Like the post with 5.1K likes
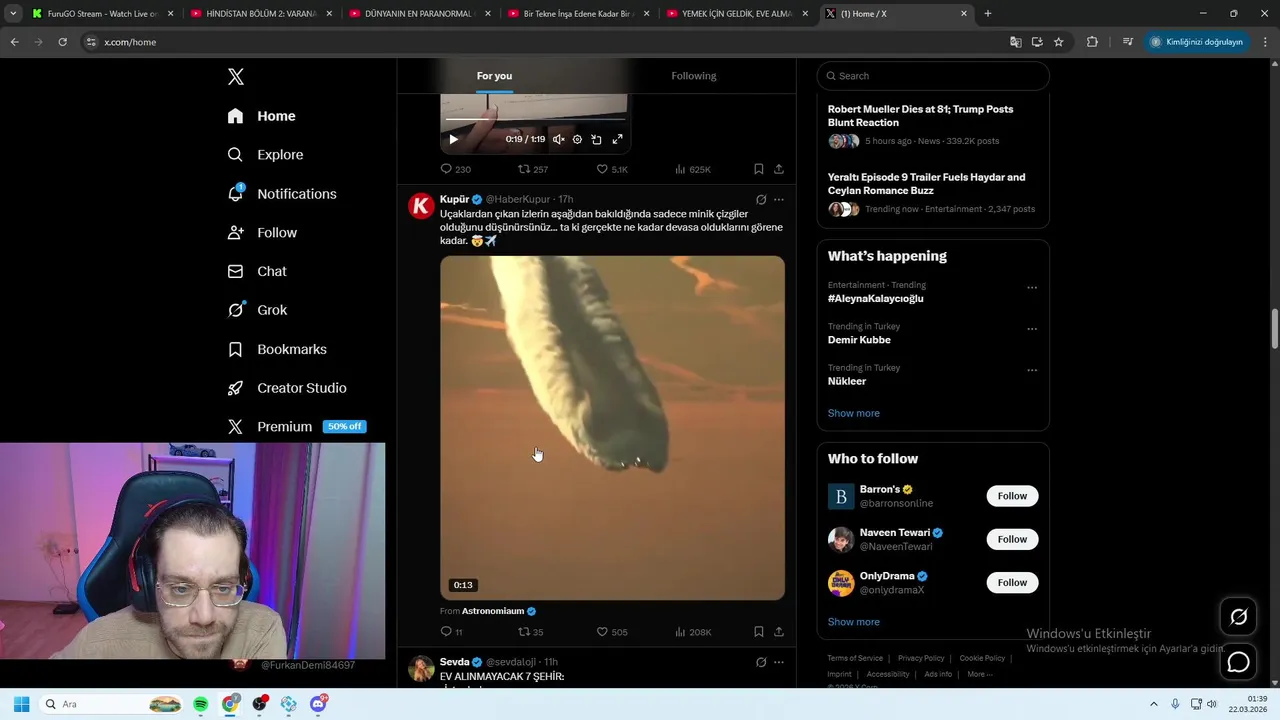 click(x=612, y=169)
